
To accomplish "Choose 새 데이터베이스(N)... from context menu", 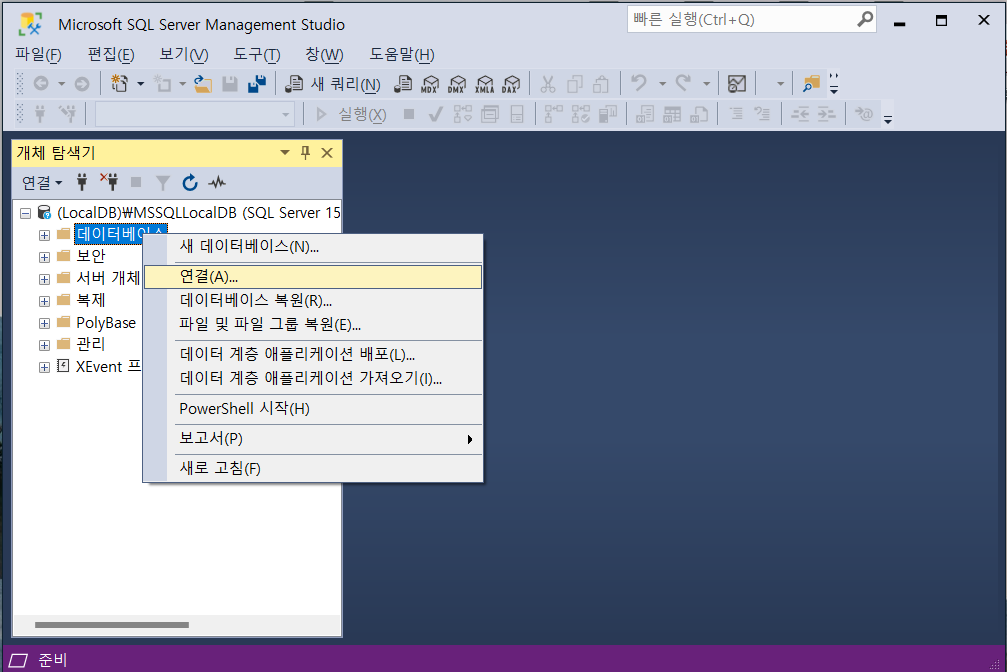I will coord(313,247).
